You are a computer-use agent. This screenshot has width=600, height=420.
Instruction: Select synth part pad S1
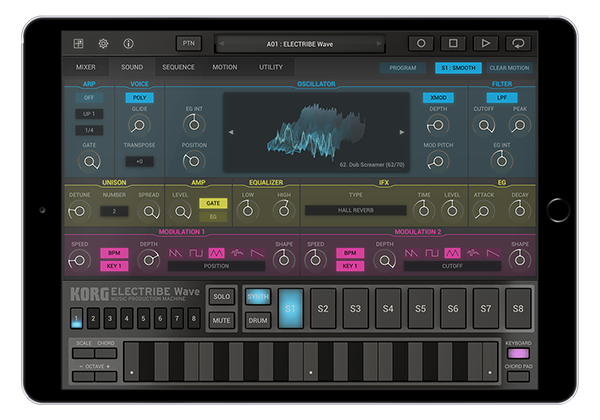(x=290, y=309)
